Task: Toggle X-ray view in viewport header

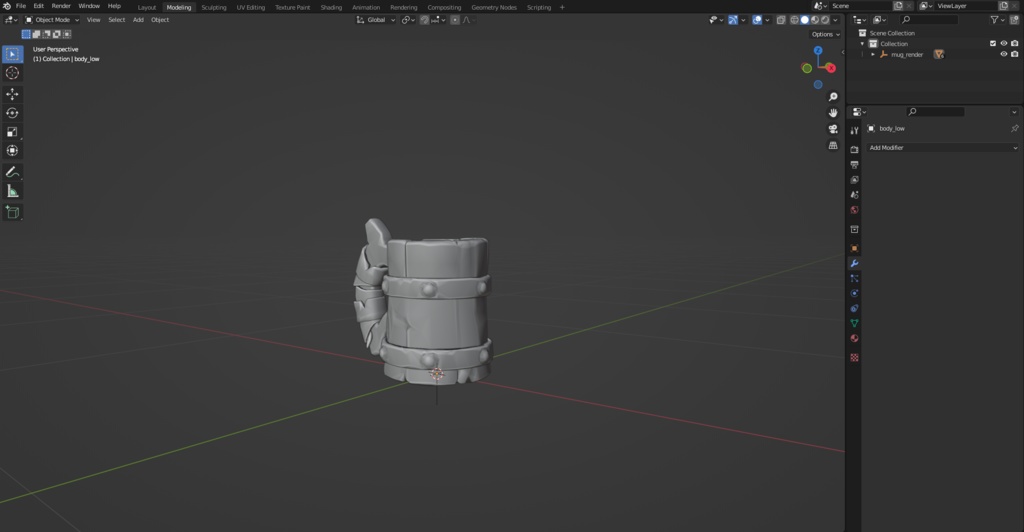Action: pyautogui.click(x=781, y=20)
